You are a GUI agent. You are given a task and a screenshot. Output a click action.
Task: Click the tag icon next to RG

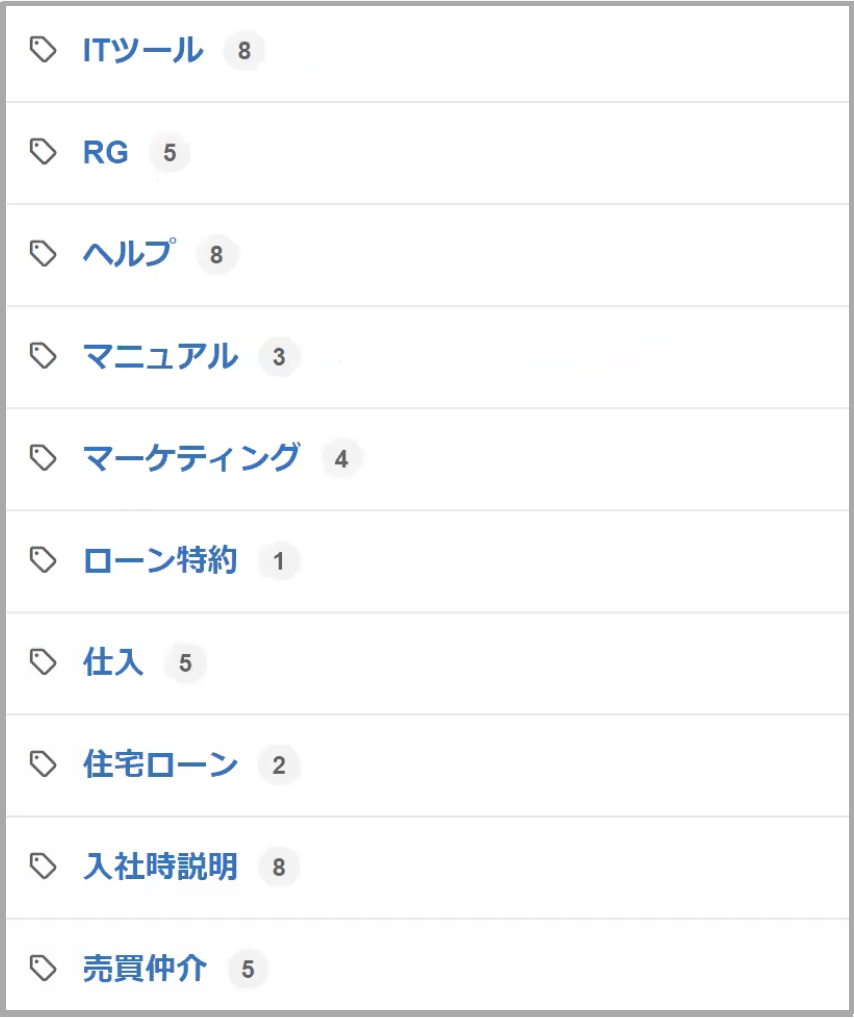click(x=44, y=152)
